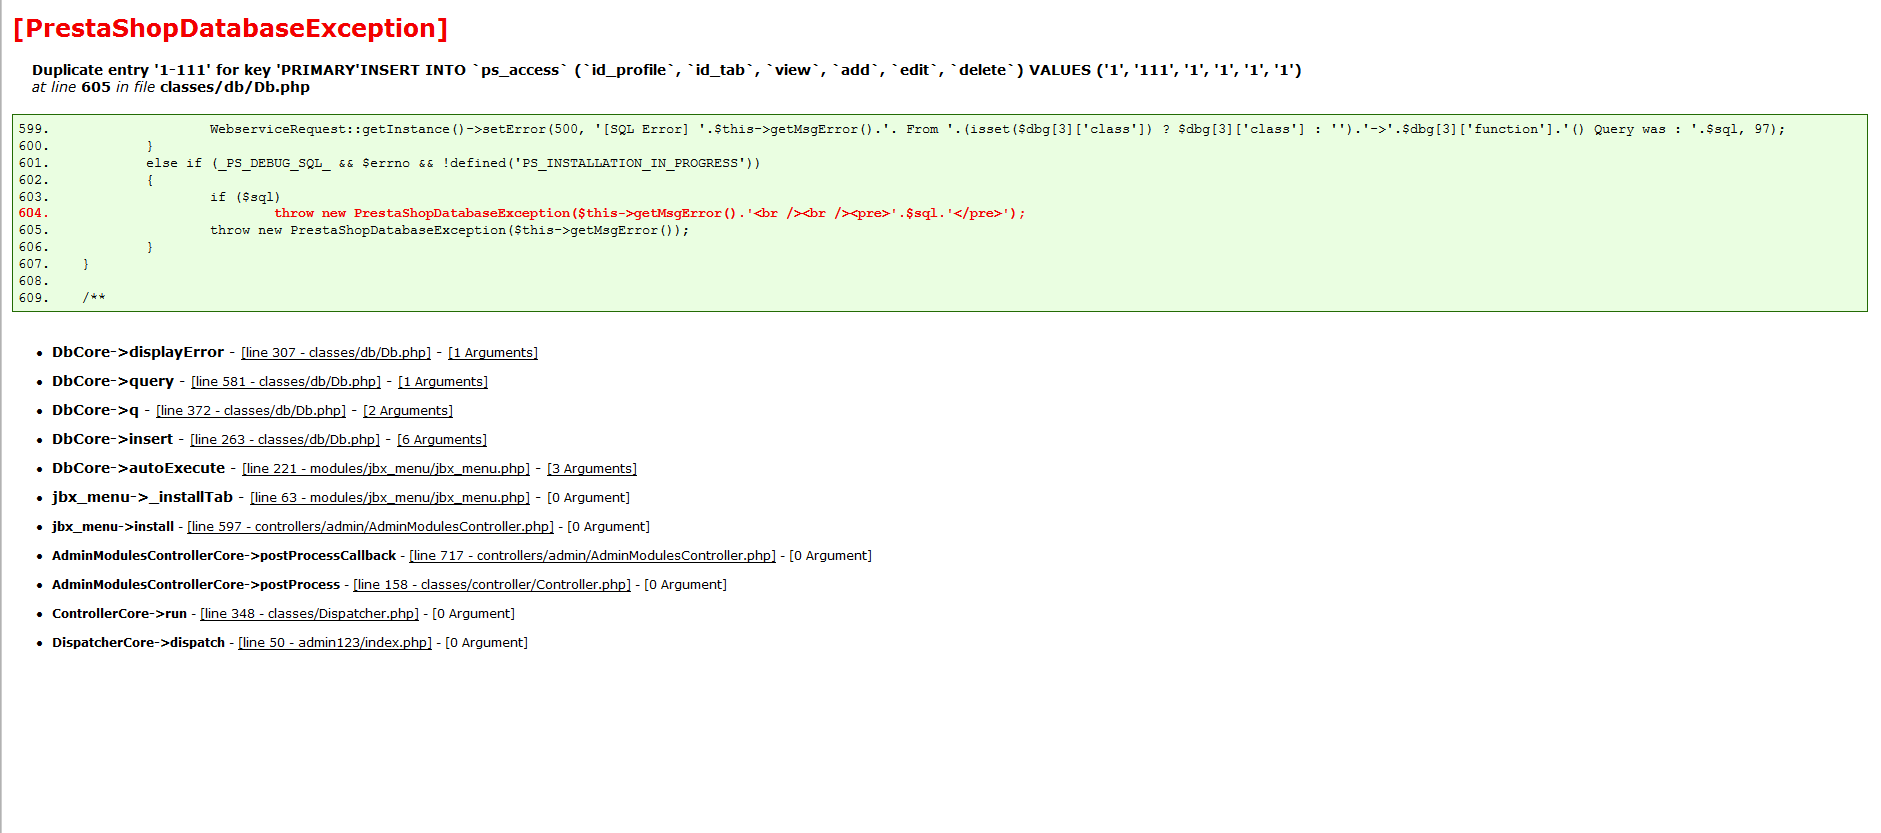
Task: Click code line 603 'if ($sql)'
Action: tap(245, 197)
